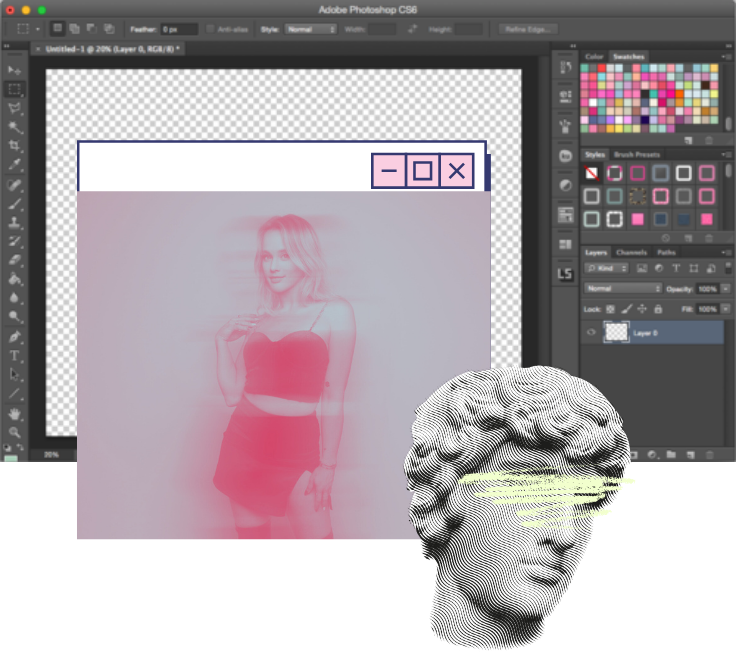The image size is (736, 663).
Task: Enable the Anti-alias checkbox
Action: (211, 29)
